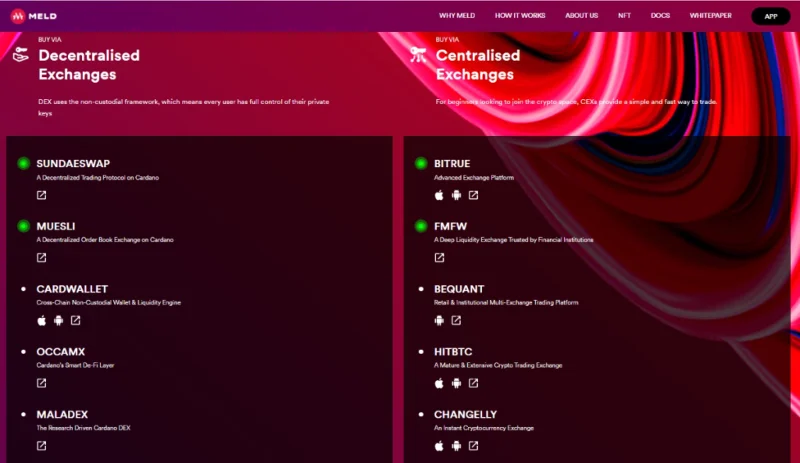Open Changelly external website icon
800x463 pixels.
[x=473, y=446]
